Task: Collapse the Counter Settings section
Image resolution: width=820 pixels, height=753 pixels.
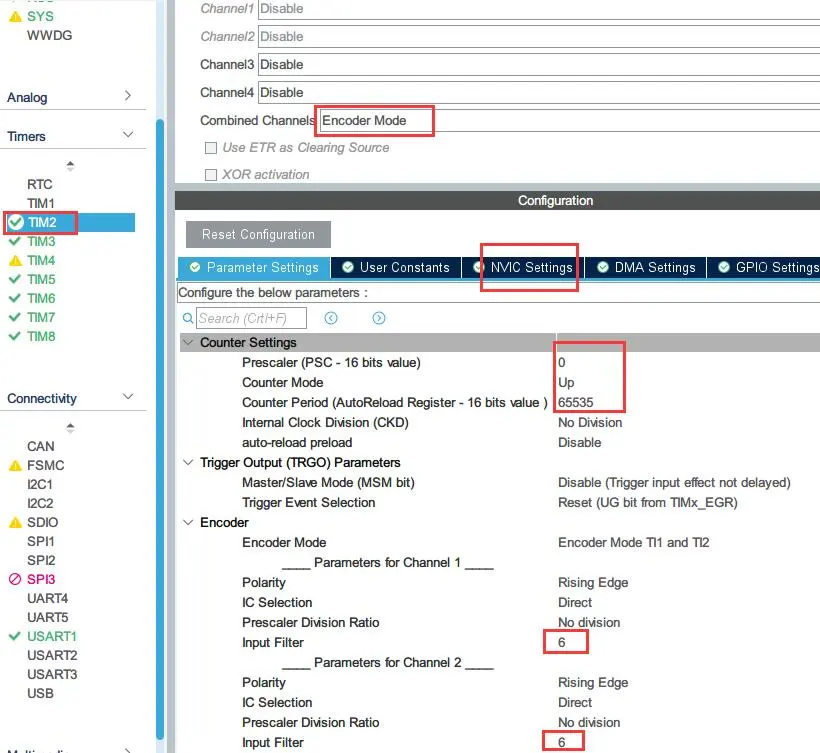Action: coord(188,343)
